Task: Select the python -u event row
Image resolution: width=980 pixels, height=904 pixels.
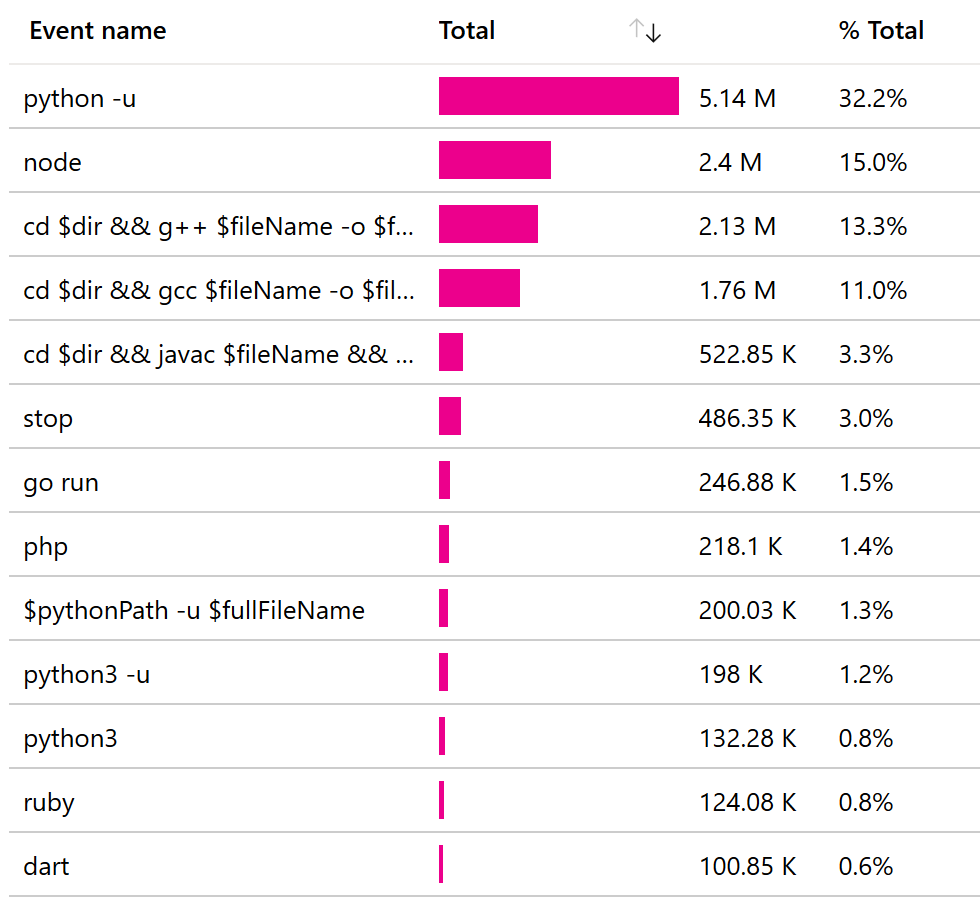Action: coord(80,98)
